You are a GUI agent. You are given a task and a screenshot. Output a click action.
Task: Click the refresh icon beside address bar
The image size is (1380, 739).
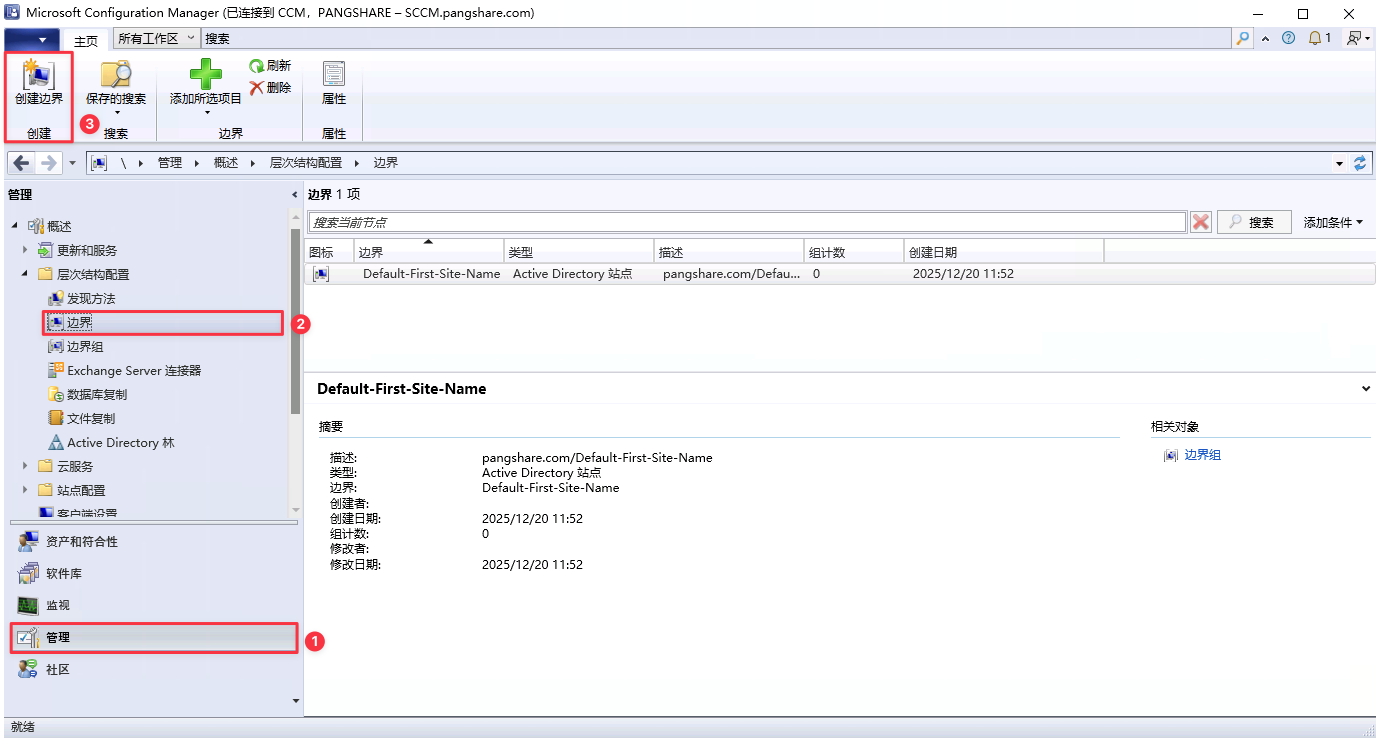[1360, 163]
